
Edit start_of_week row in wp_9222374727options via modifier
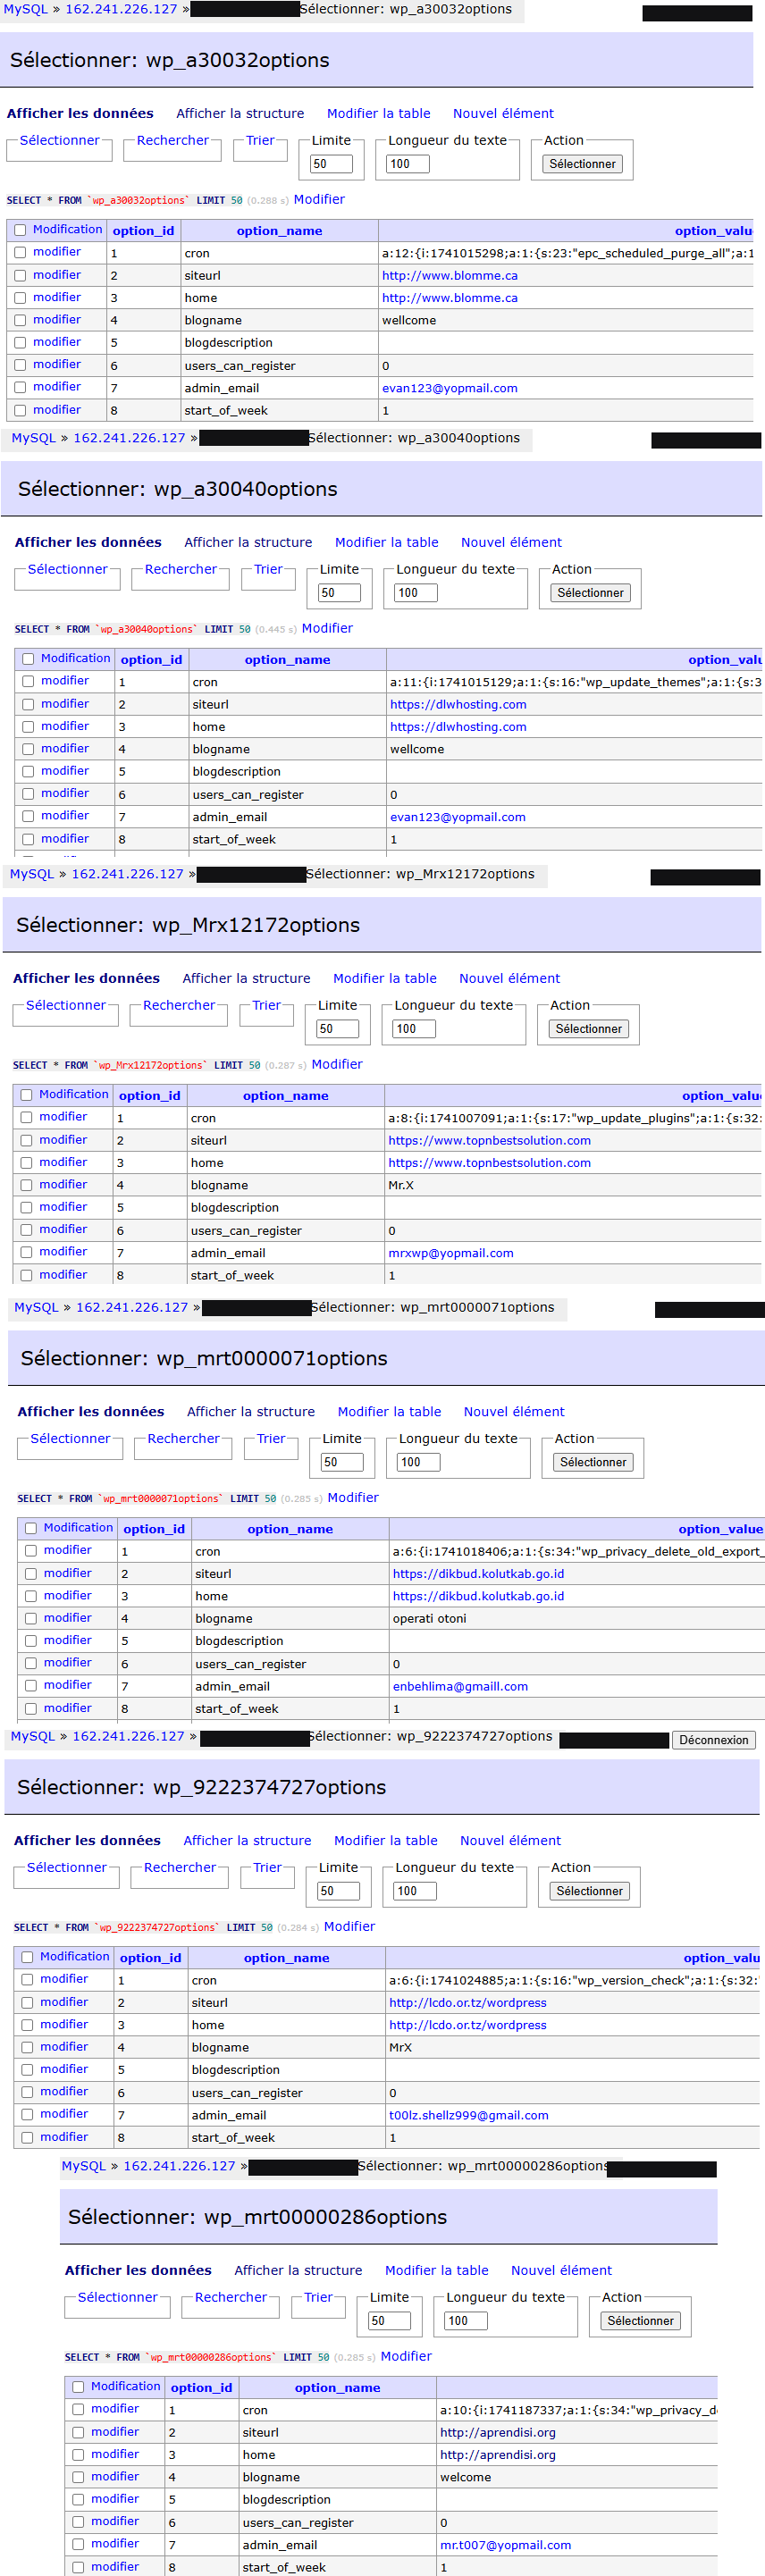coord(64,2137)
